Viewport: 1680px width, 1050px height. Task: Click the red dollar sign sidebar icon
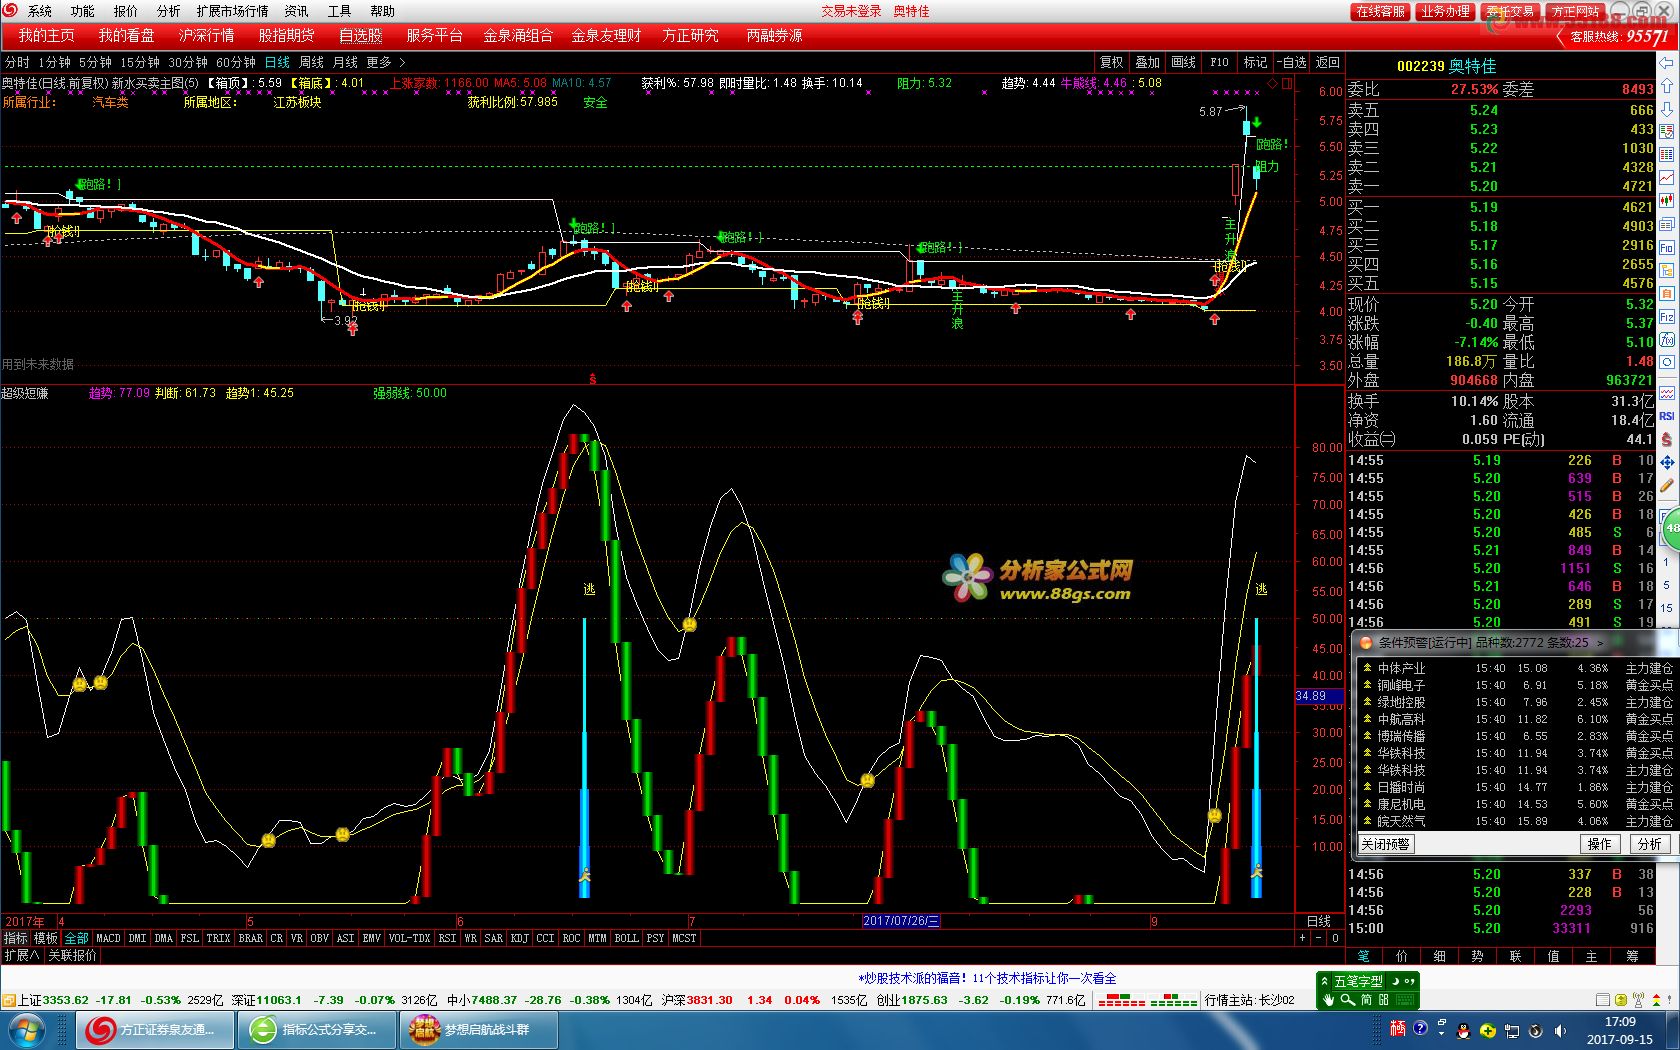coord(1667,438)
